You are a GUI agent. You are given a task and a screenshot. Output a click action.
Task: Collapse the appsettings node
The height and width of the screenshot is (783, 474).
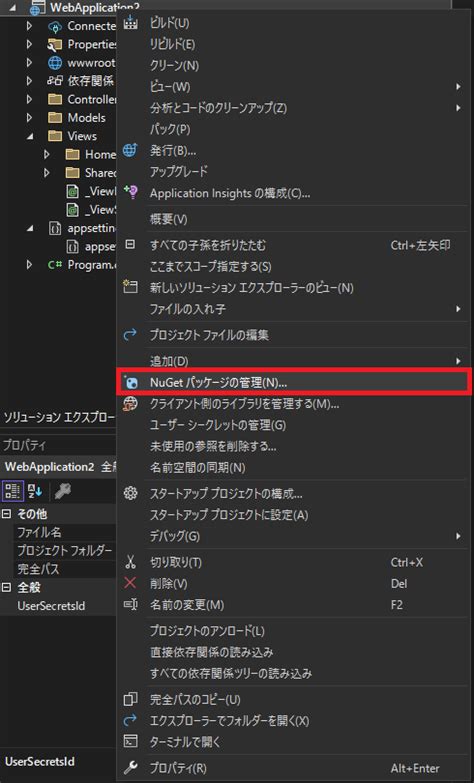pyautogui.click(x=29, y=228)
